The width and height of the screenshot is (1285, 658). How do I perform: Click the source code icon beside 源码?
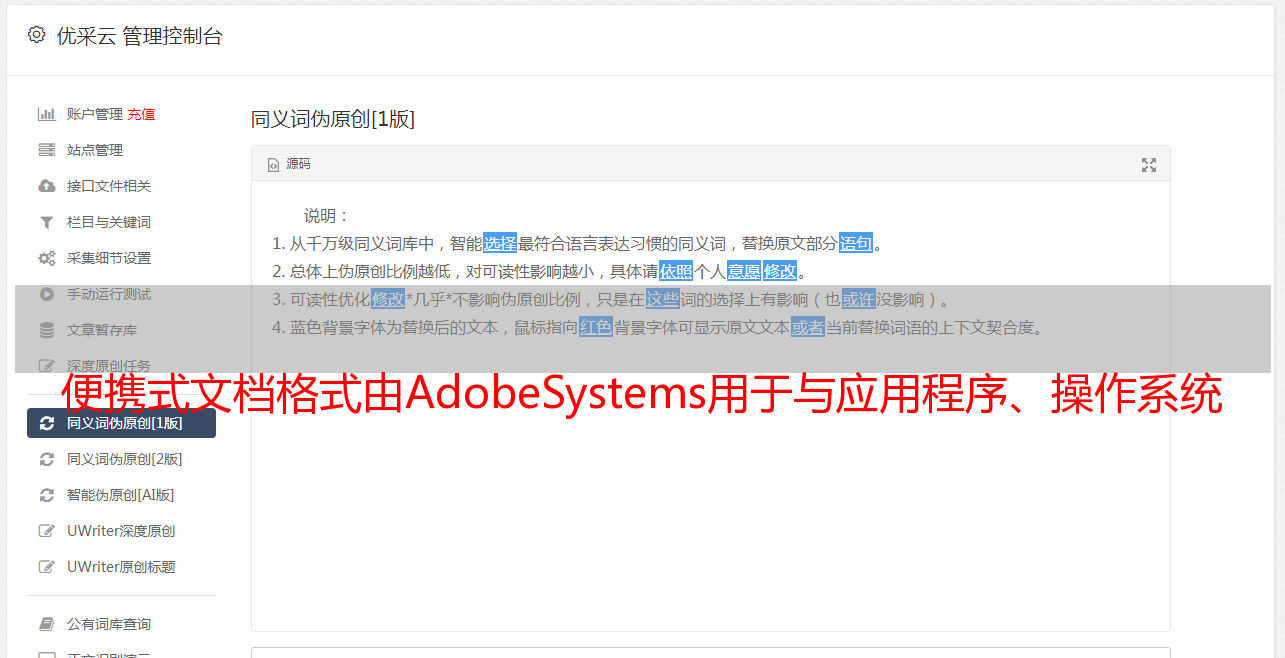[x=273, y=164]
